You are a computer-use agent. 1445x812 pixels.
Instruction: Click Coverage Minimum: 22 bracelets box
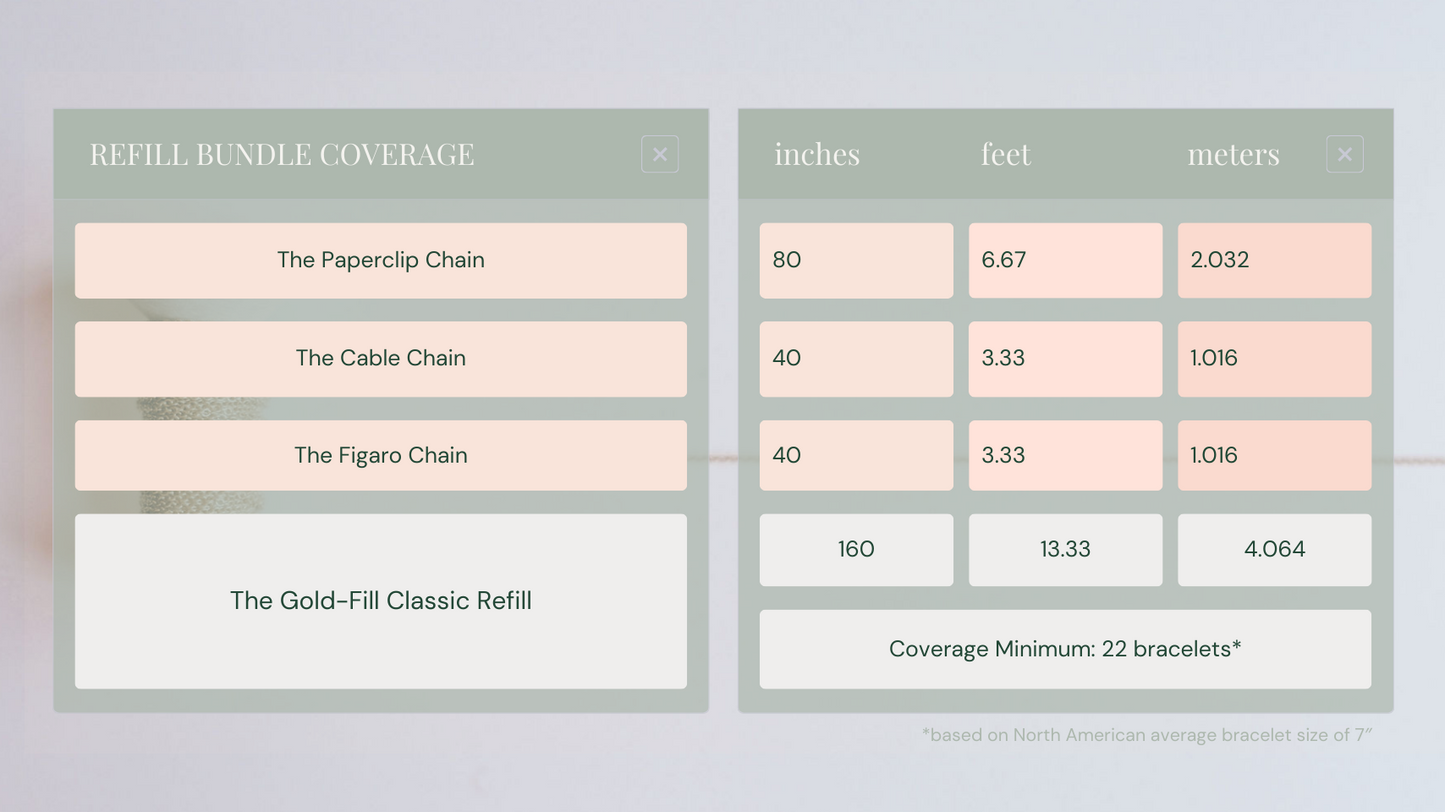click(1065, 649)
